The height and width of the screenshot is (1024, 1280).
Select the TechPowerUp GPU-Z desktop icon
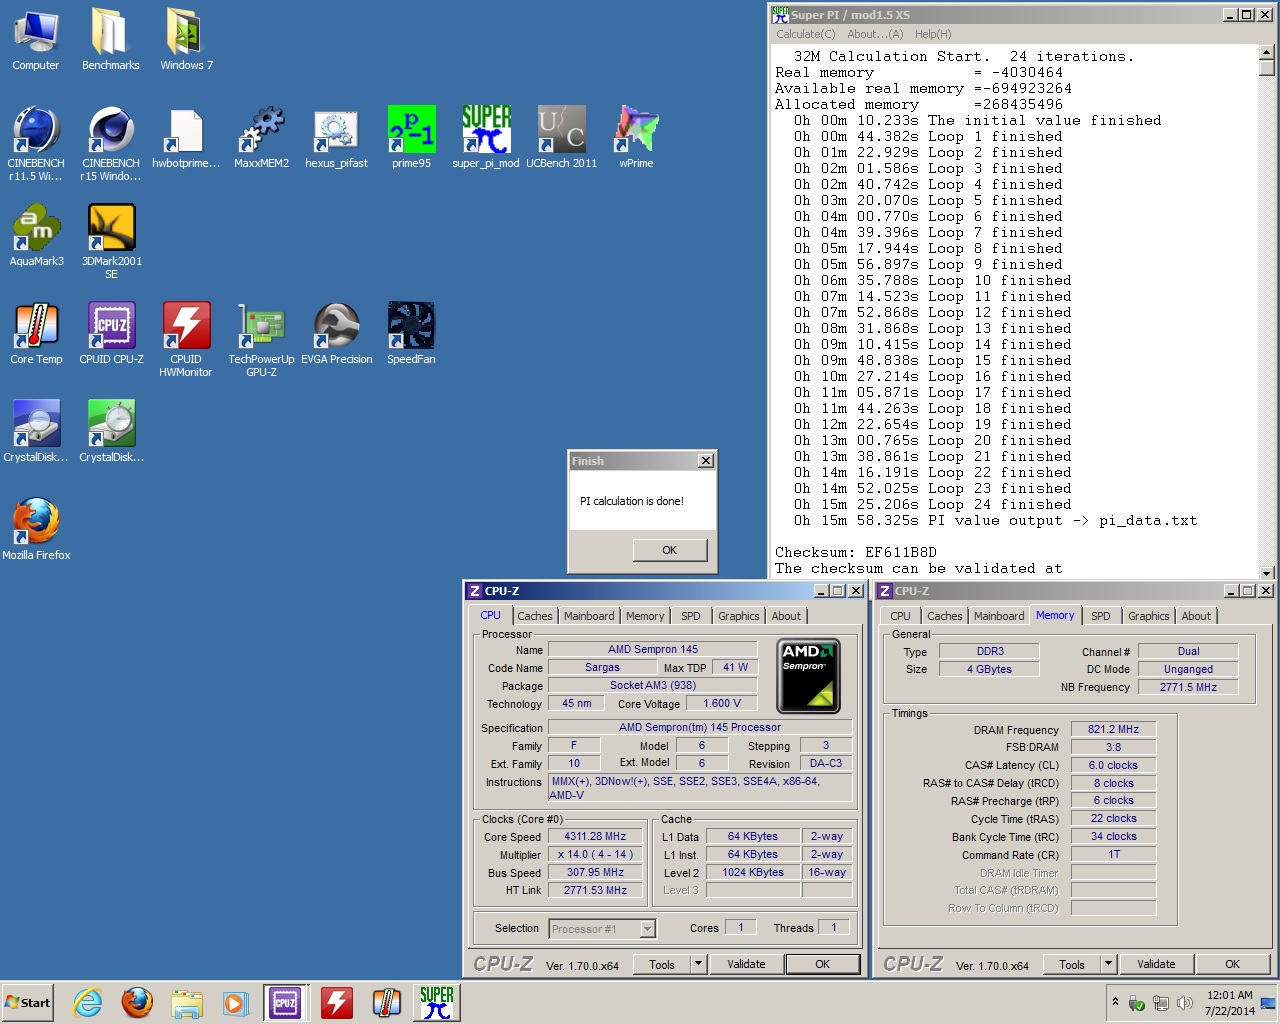[x=261, y=339]
